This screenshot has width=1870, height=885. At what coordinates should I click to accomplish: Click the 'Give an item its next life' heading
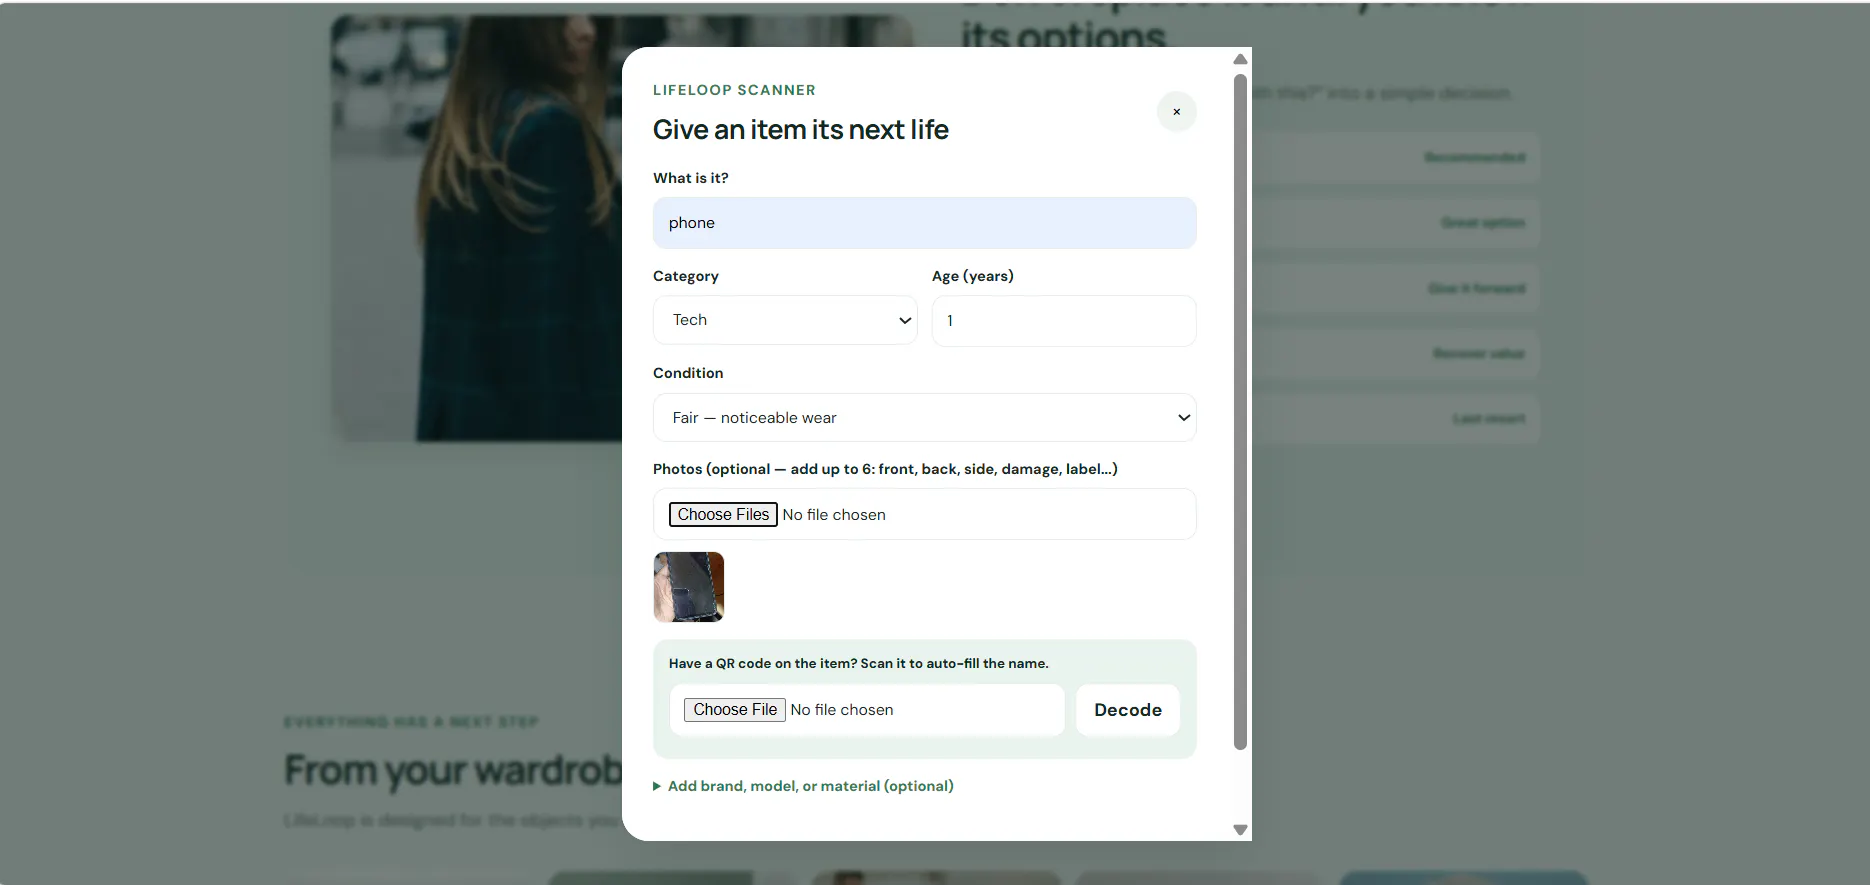(x=801, y=130)
